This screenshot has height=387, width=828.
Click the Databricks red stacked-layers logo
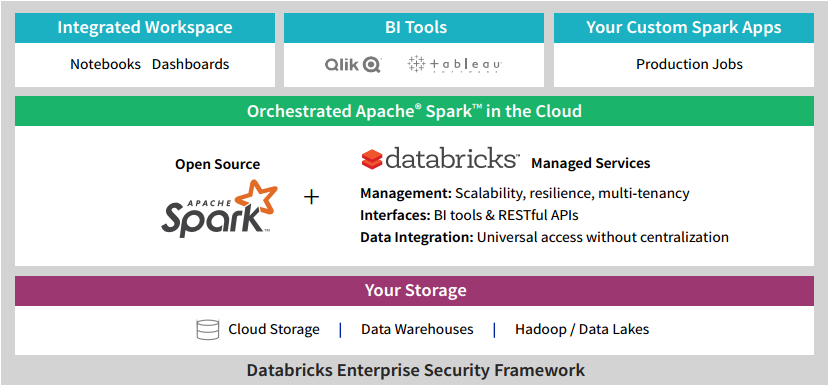[x=372, y=159]
